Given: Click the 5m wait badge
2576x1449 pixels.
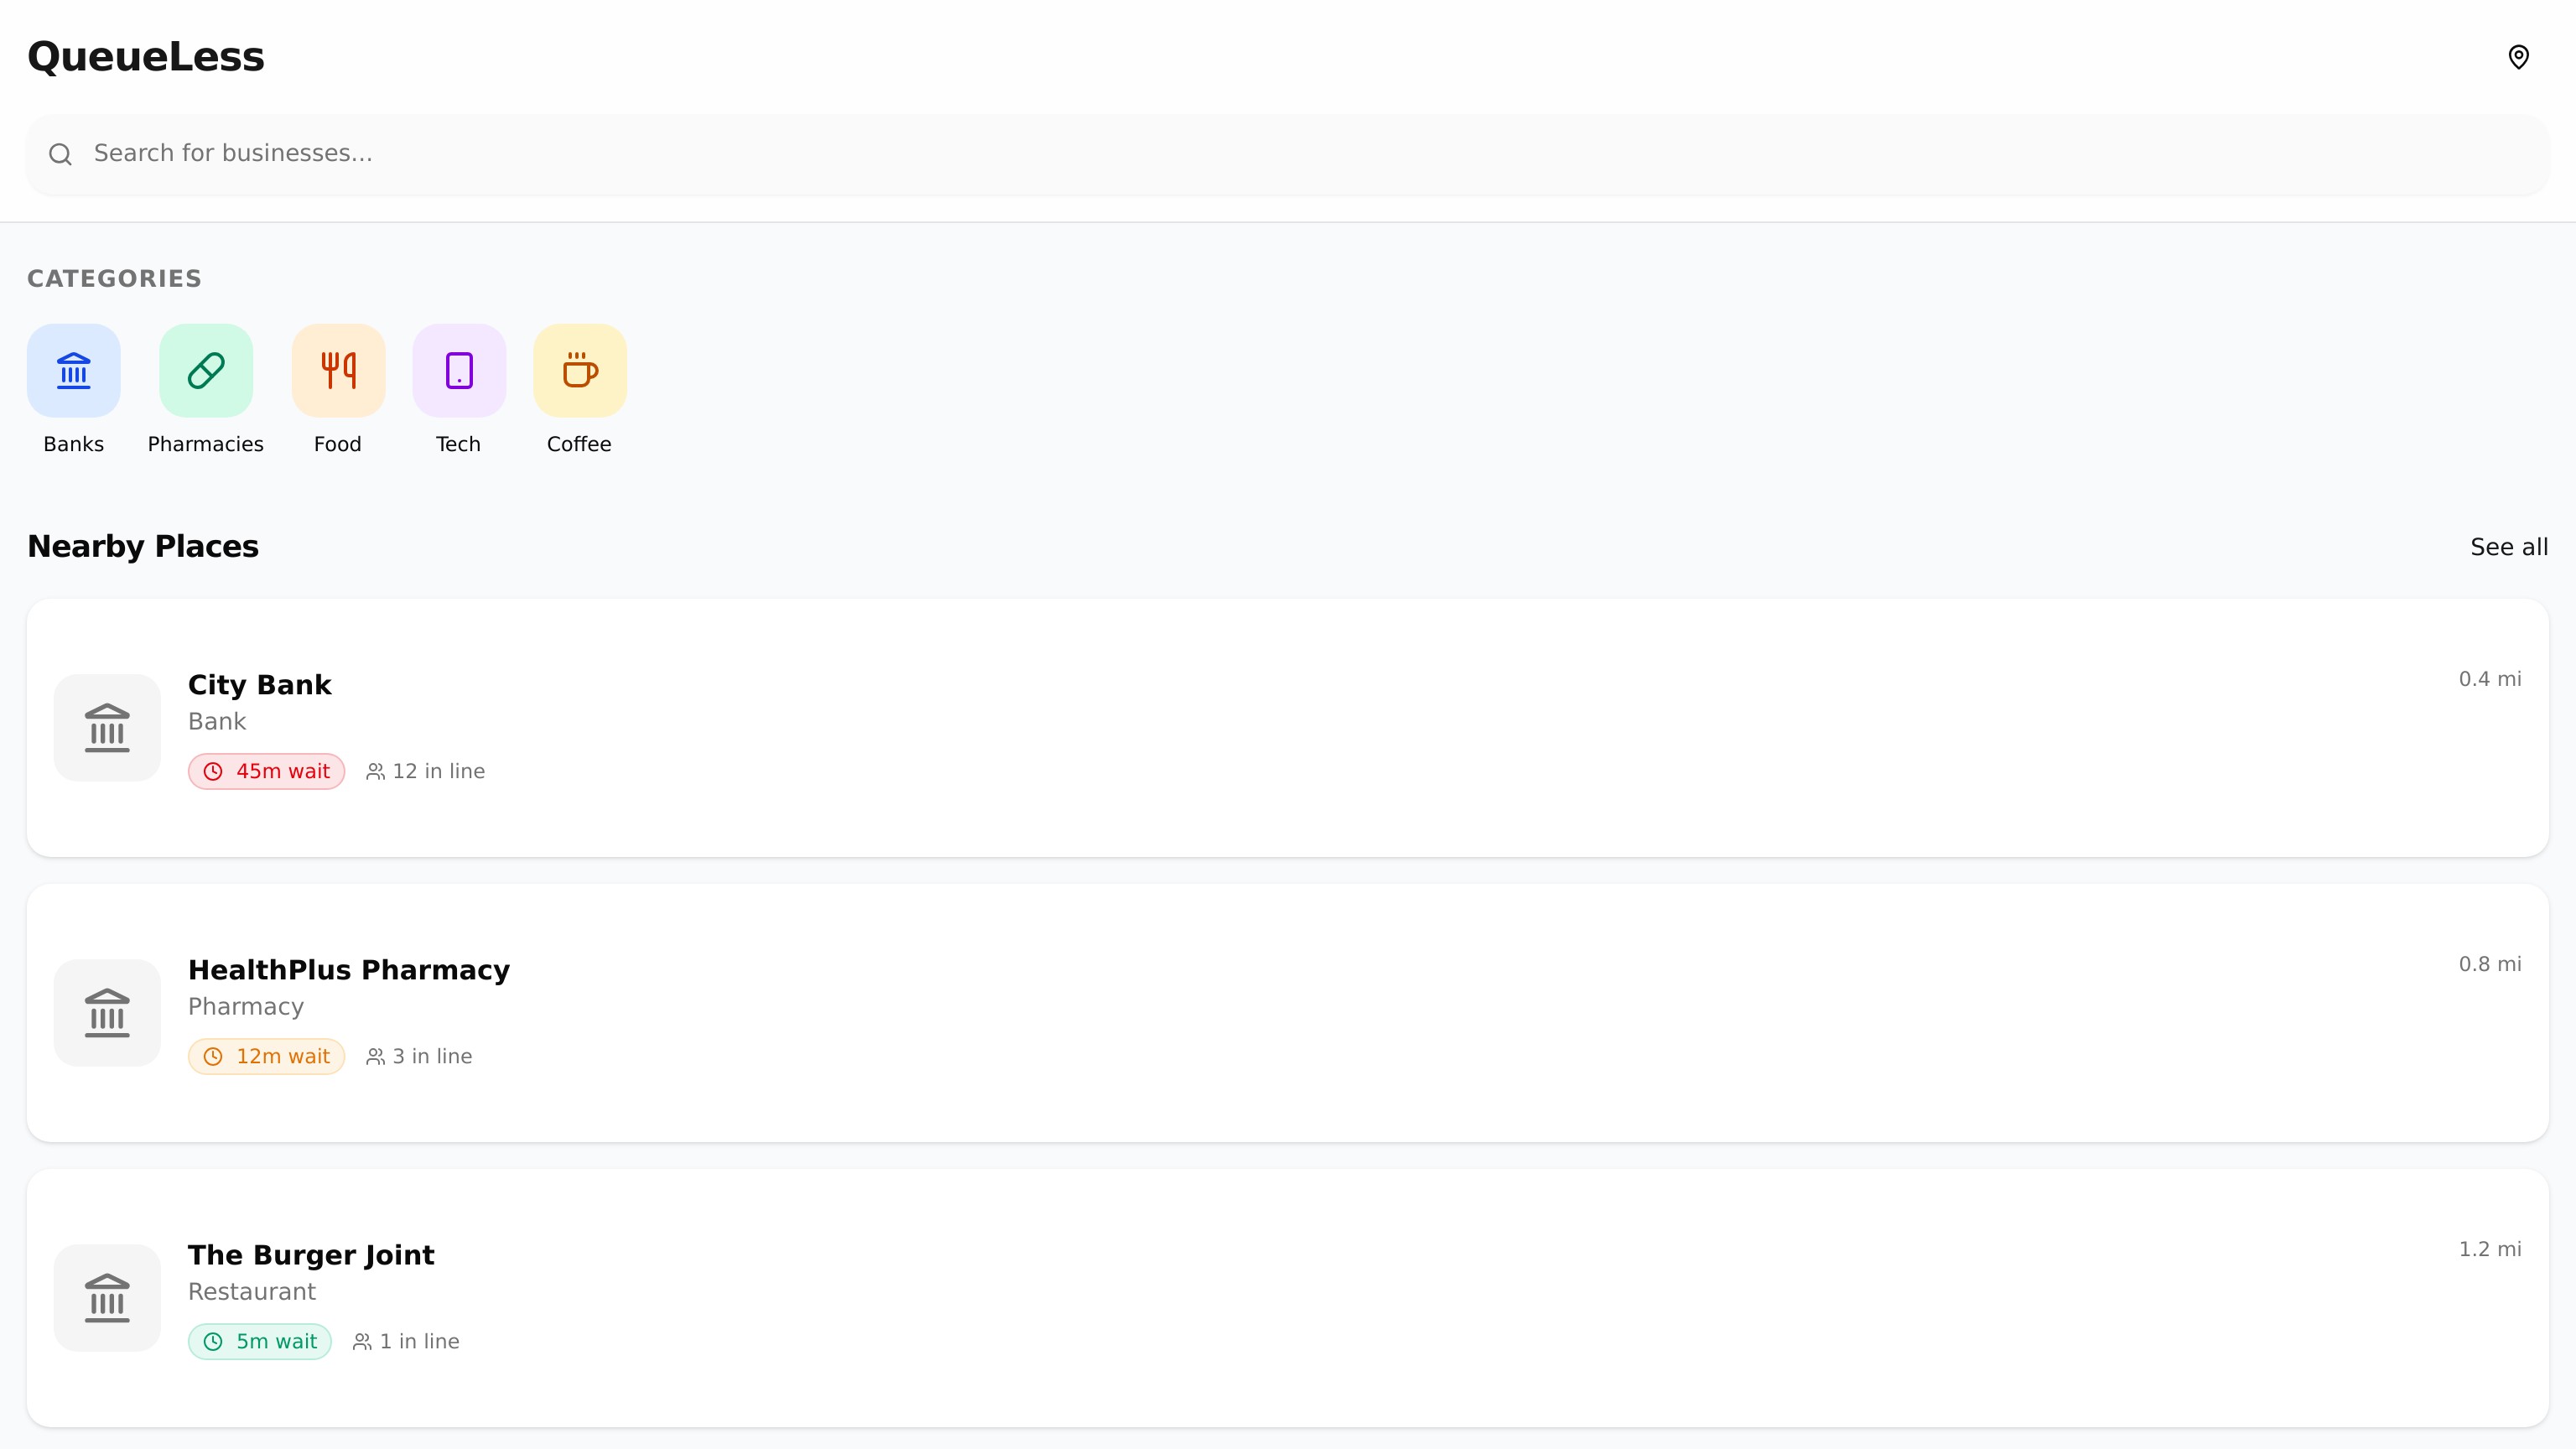Looking at the screenshot, I should coord(260,1341).
